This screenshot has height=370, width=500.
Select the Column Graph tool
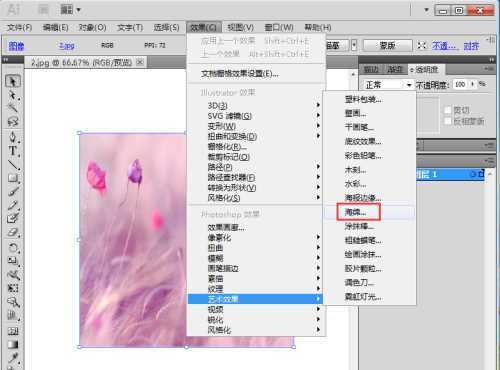pyautogui.click(x=13, y=315)
